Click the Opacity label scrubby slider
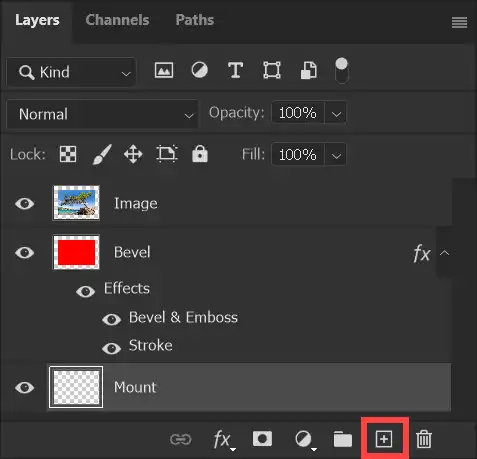This screenshot has height=459, width=477. point(236,113)
